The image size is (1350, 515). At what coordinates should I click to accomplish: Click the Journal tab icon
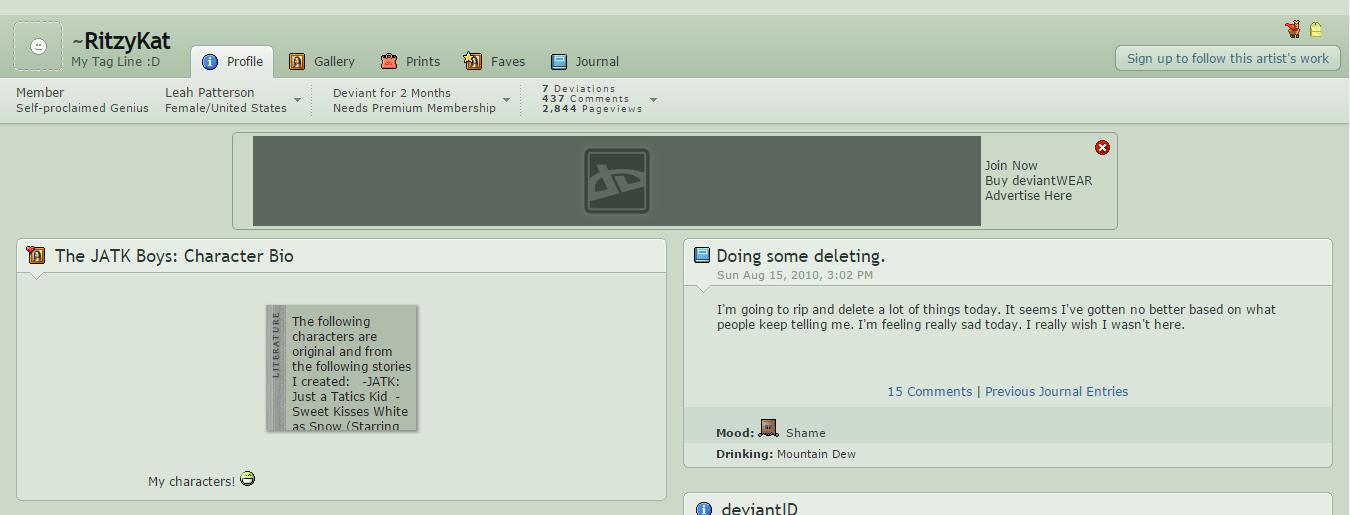(x=559, y=62)
